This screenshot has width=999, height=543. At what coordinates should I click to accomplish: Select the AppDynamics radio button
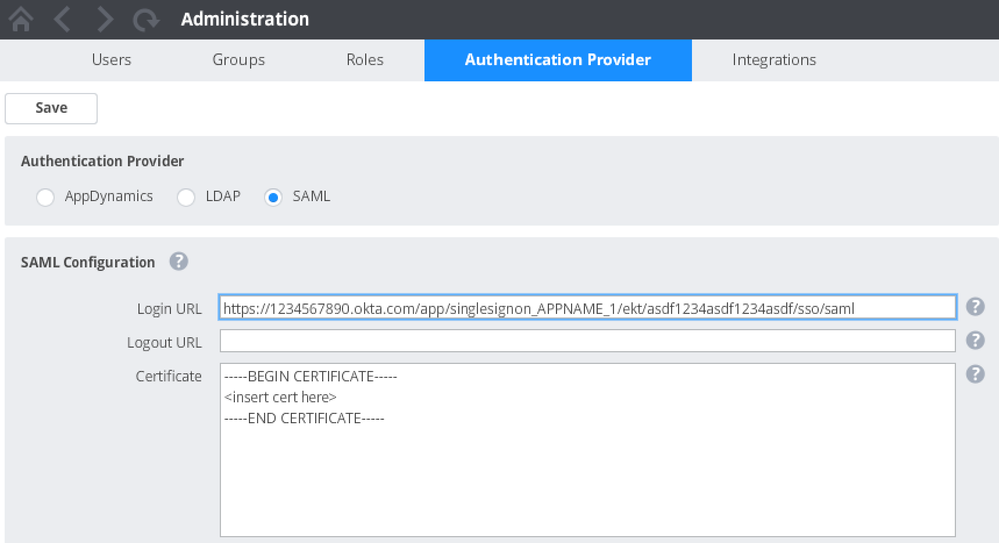tap(45, 198)
